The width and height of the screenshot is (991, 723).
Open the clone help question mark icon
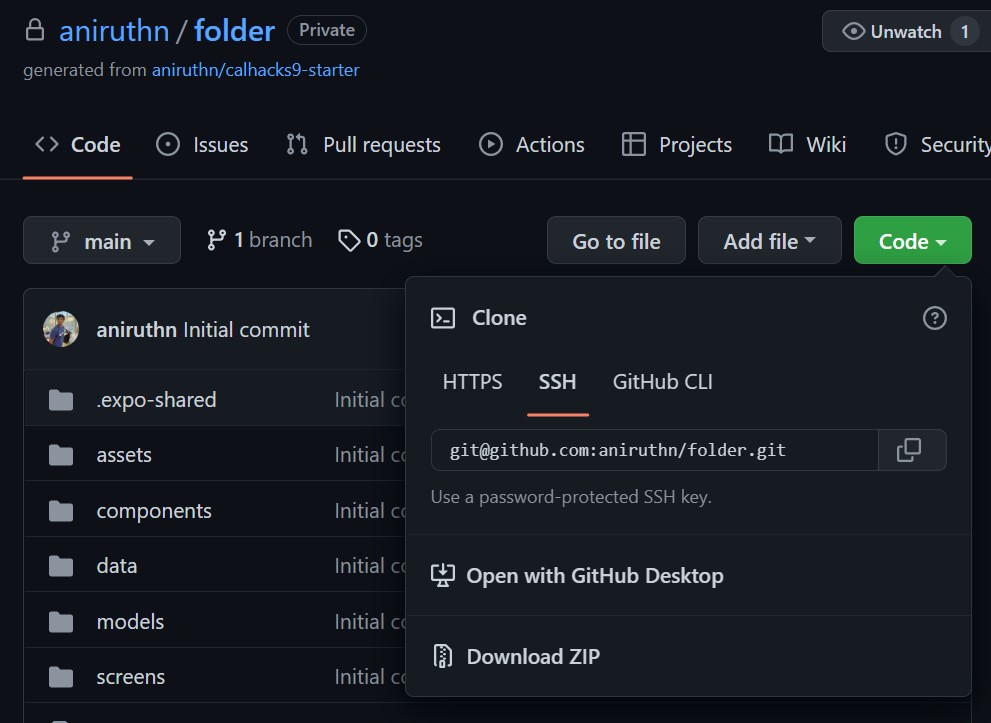tap(934, 318)
